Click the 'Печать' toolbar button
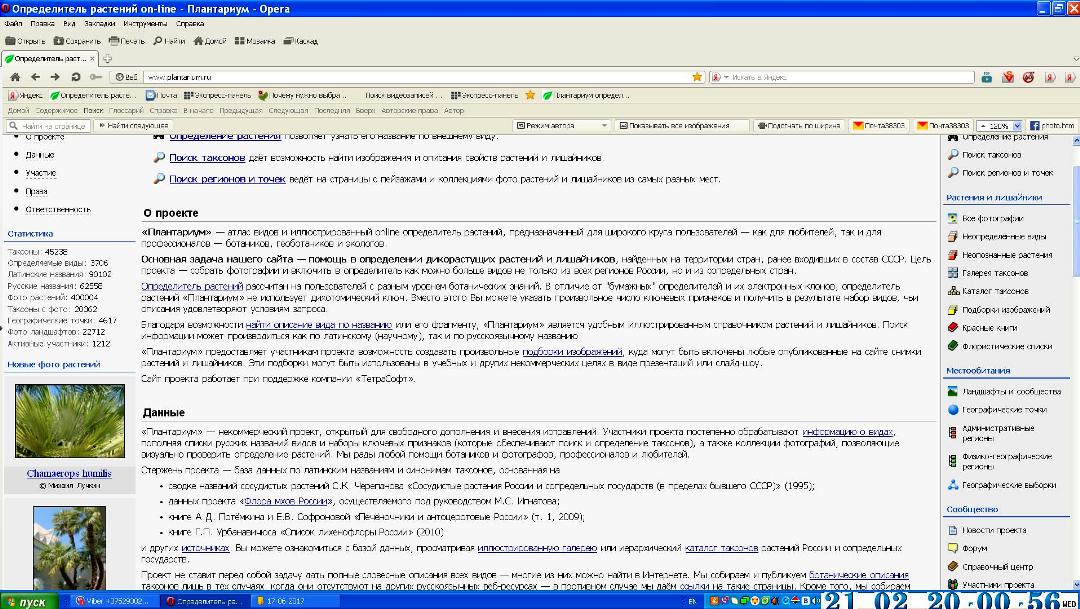 125,41
